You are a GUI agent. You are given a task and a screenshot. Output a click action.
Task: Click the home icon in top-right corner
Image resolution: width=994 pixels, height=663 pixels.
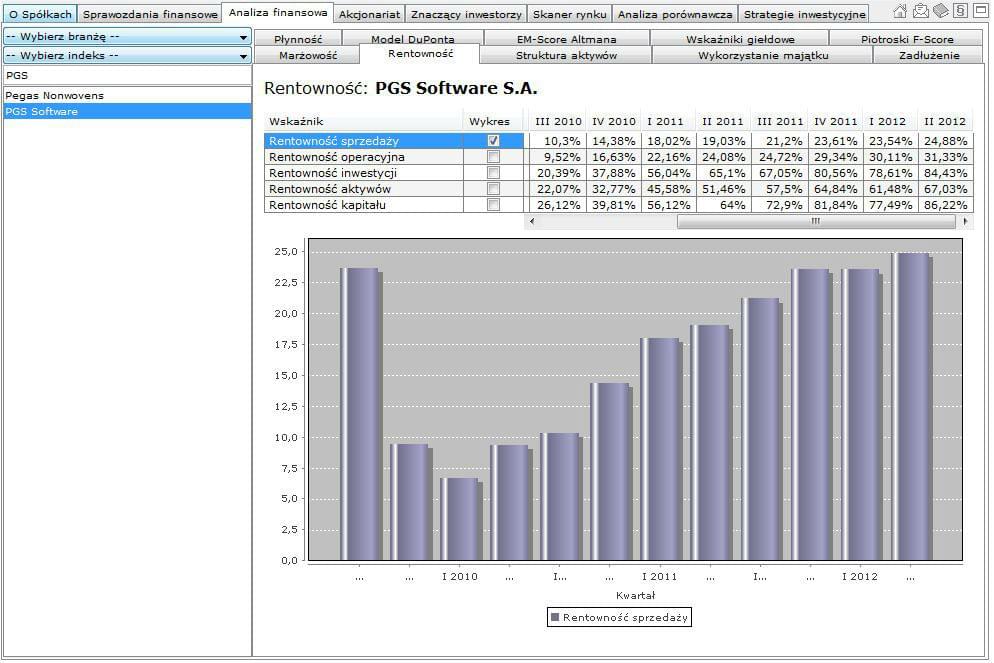901,11
